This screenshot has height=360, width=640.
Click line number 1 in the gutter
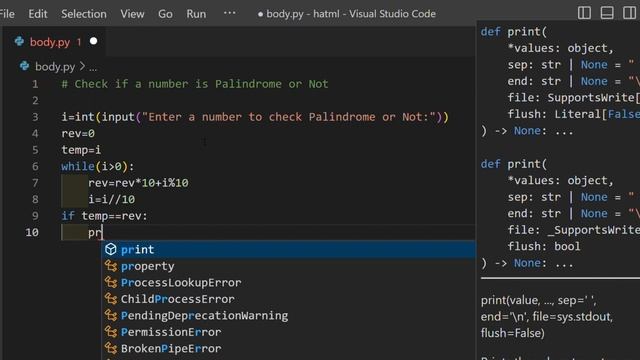point(35,84)
